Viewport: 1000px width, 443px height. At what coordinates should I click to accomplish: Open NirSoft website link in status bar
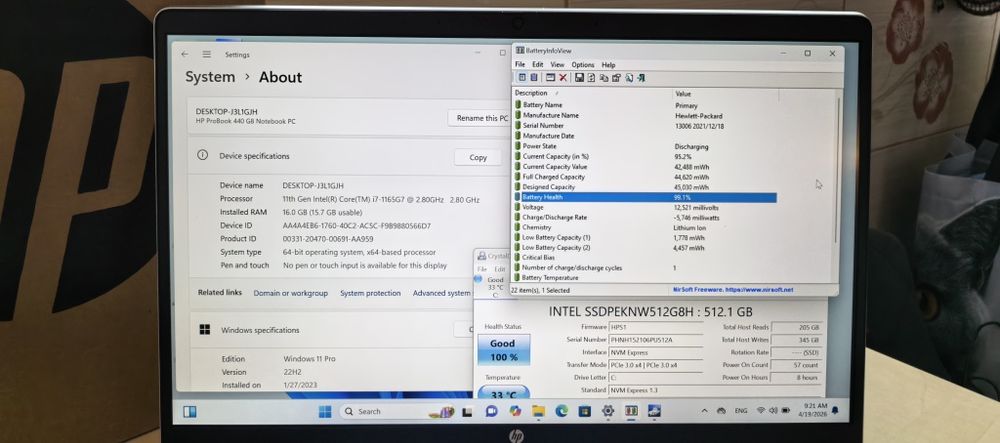(733, 289)
